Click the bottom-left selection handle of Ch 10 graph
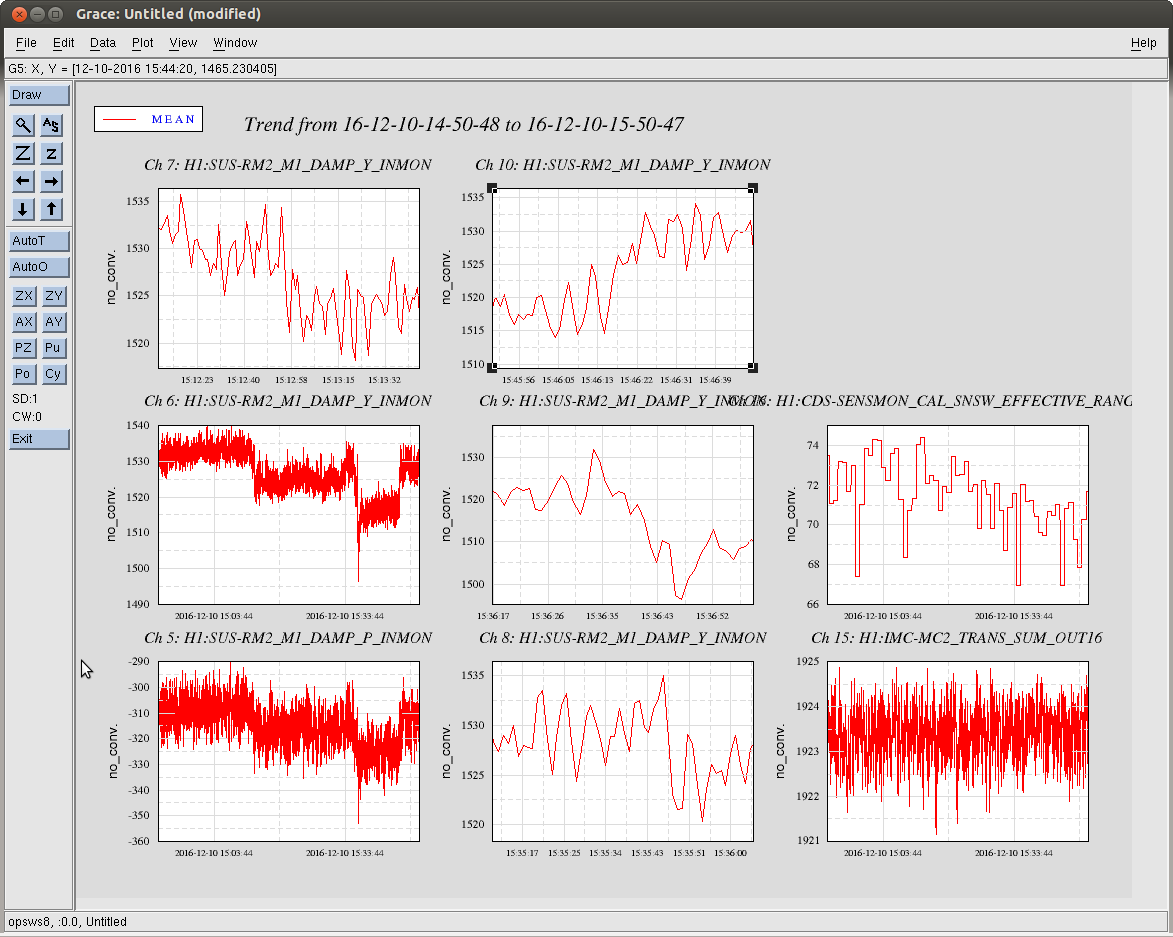 [492, 368]
